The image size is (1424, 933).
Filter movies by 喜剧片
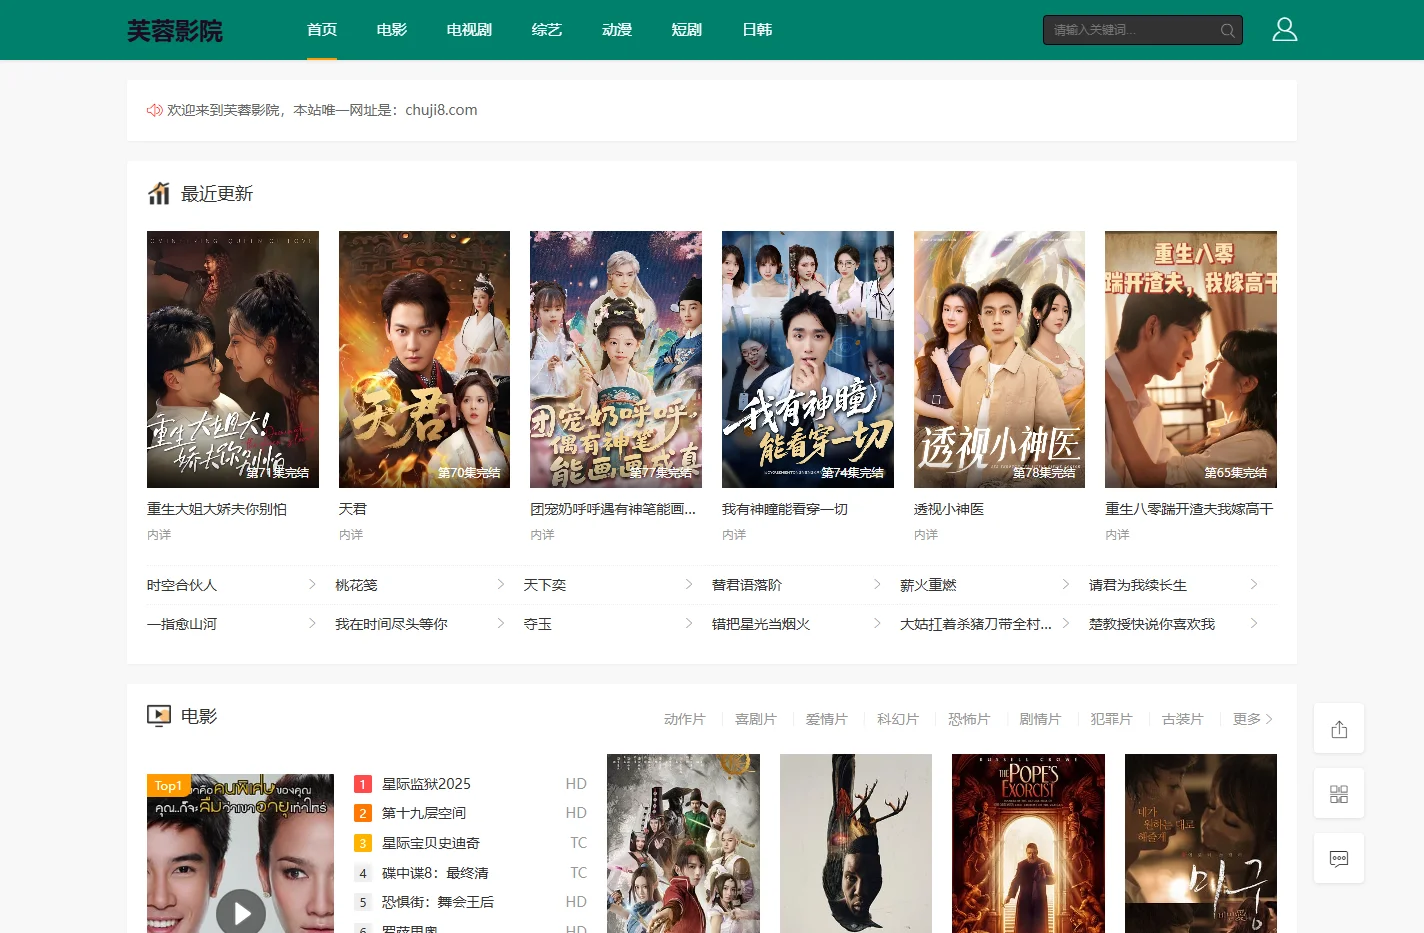[756, 719]
